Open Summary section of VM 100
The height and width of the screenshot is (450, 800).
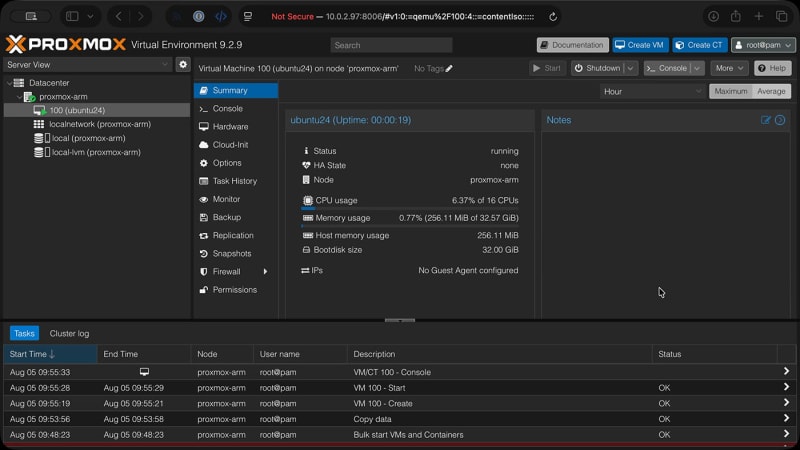[236, 90]
